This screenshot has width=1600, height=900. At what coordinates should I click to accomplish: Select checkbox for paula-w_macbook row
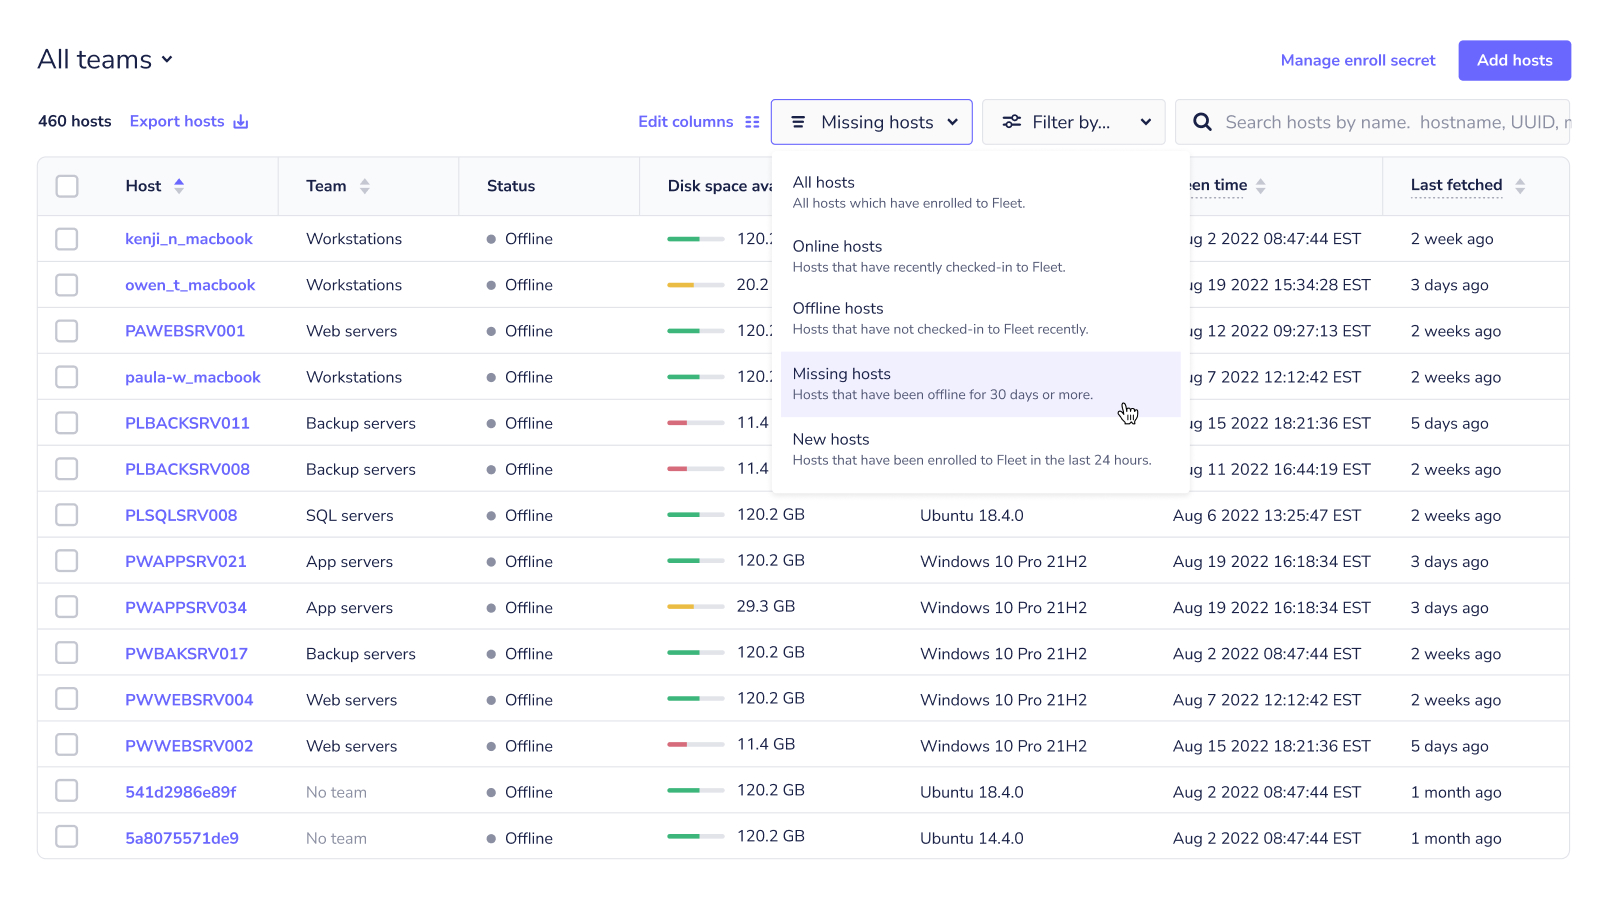(x=67, y=377)
